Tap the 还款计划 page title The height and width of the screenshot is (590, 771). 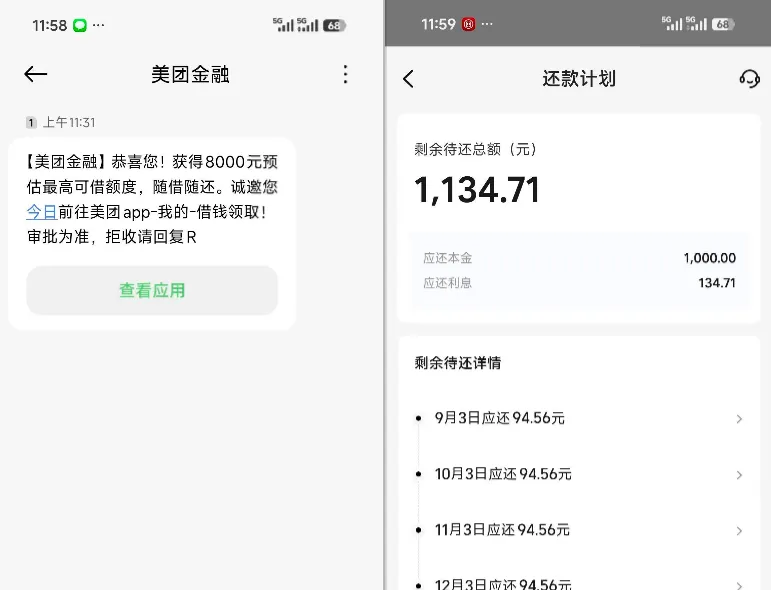click(579, 79)
